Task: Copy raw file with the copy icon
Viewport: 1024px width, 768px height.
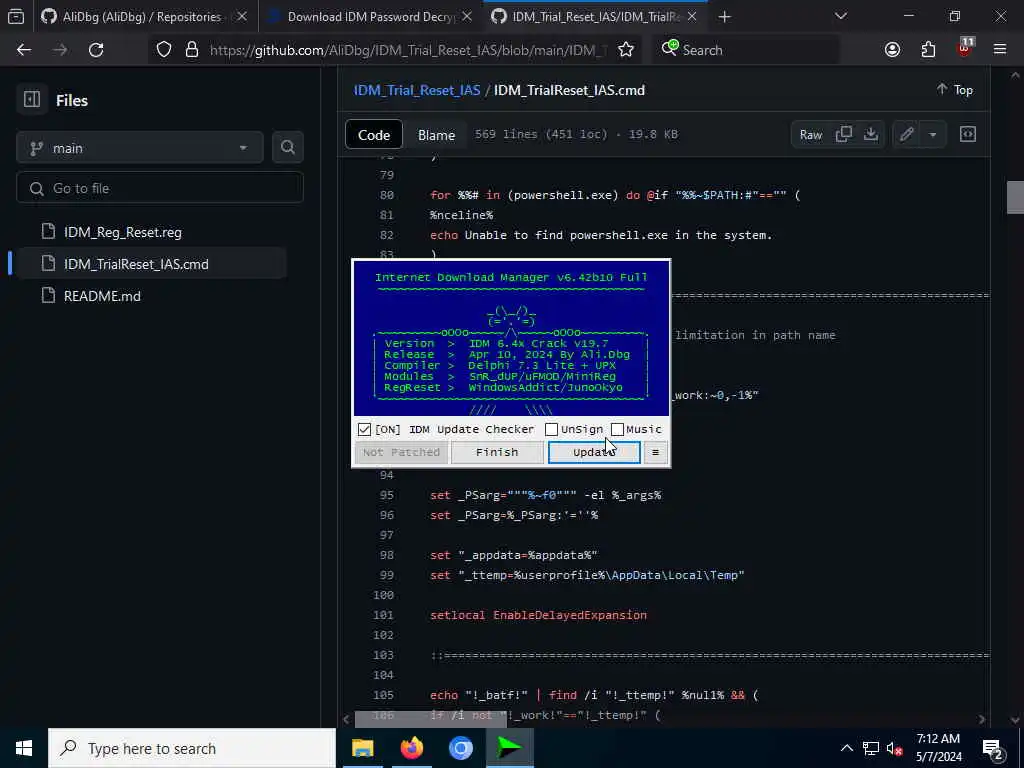Action: (844, 135)
